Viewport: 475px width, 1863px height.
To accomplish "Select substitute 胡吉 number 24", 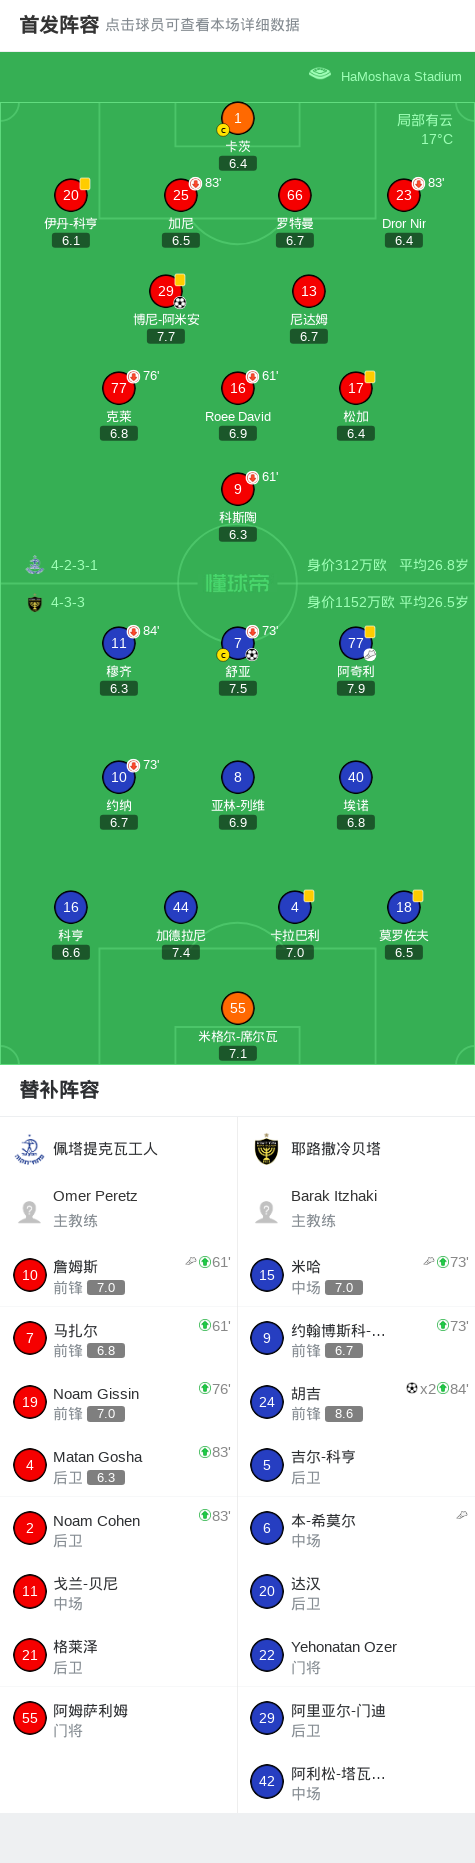I will (356, 1402).
